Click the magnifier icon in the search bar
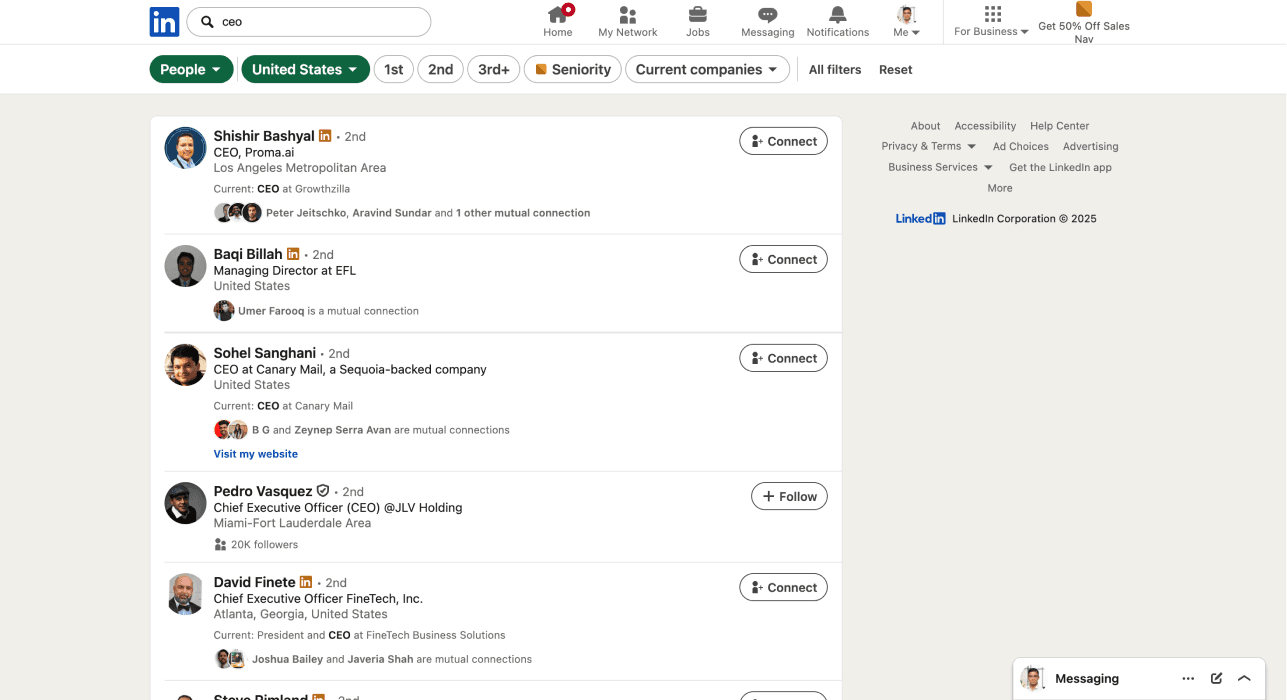 pyautogui.click(x=206, y=21)
